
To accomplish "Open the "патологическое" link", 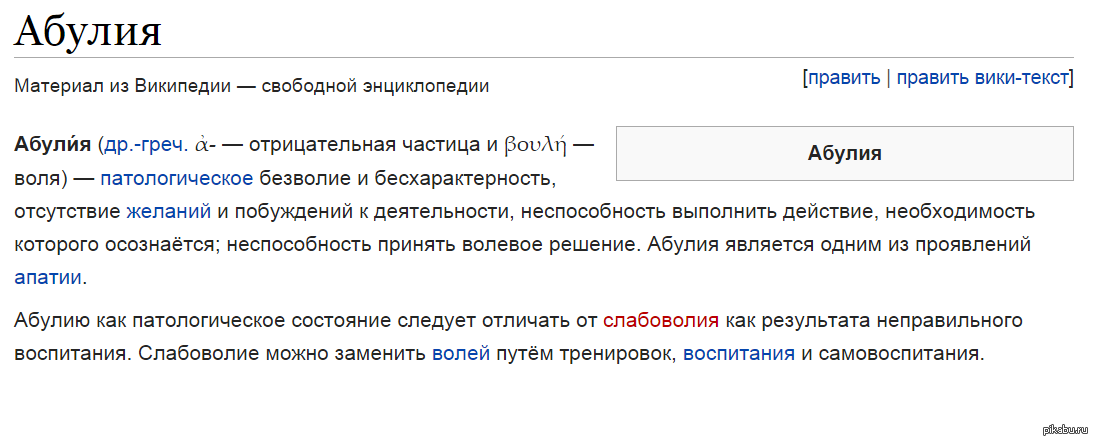I will tap(177, 179).
